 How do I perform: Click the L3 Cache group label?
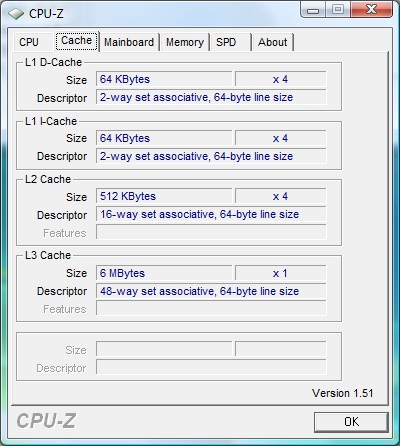(x=48, y=255)
